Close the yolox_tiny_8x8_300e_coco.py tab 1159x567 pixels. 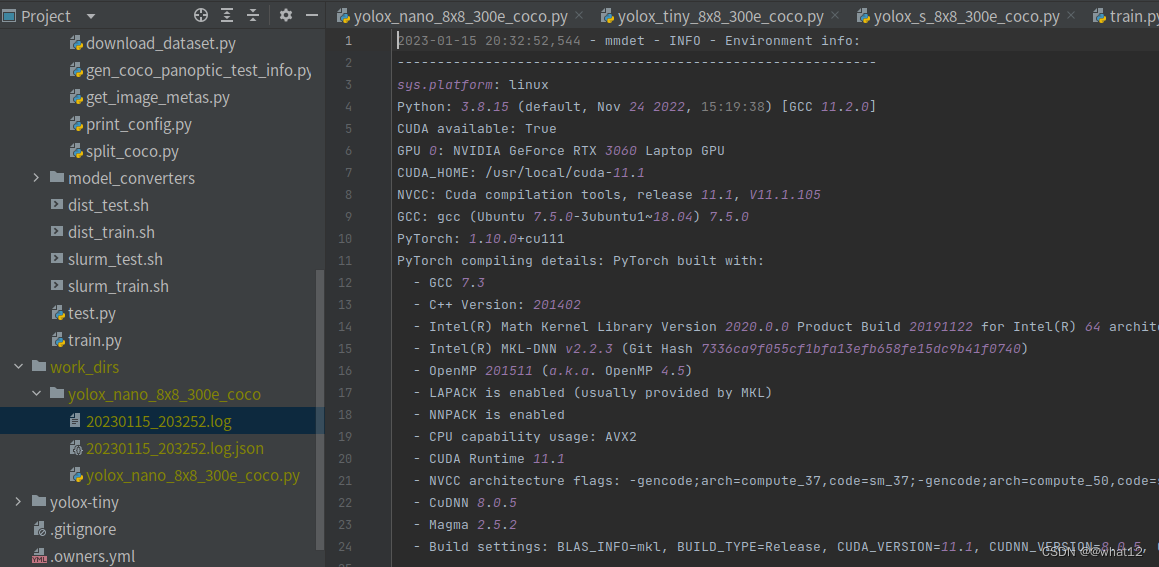835,16
